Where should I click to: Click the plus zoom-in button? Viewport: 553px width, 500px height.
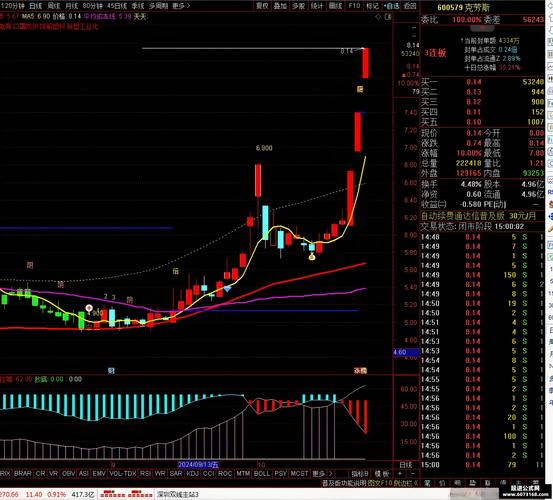click(x=400, y=473)
